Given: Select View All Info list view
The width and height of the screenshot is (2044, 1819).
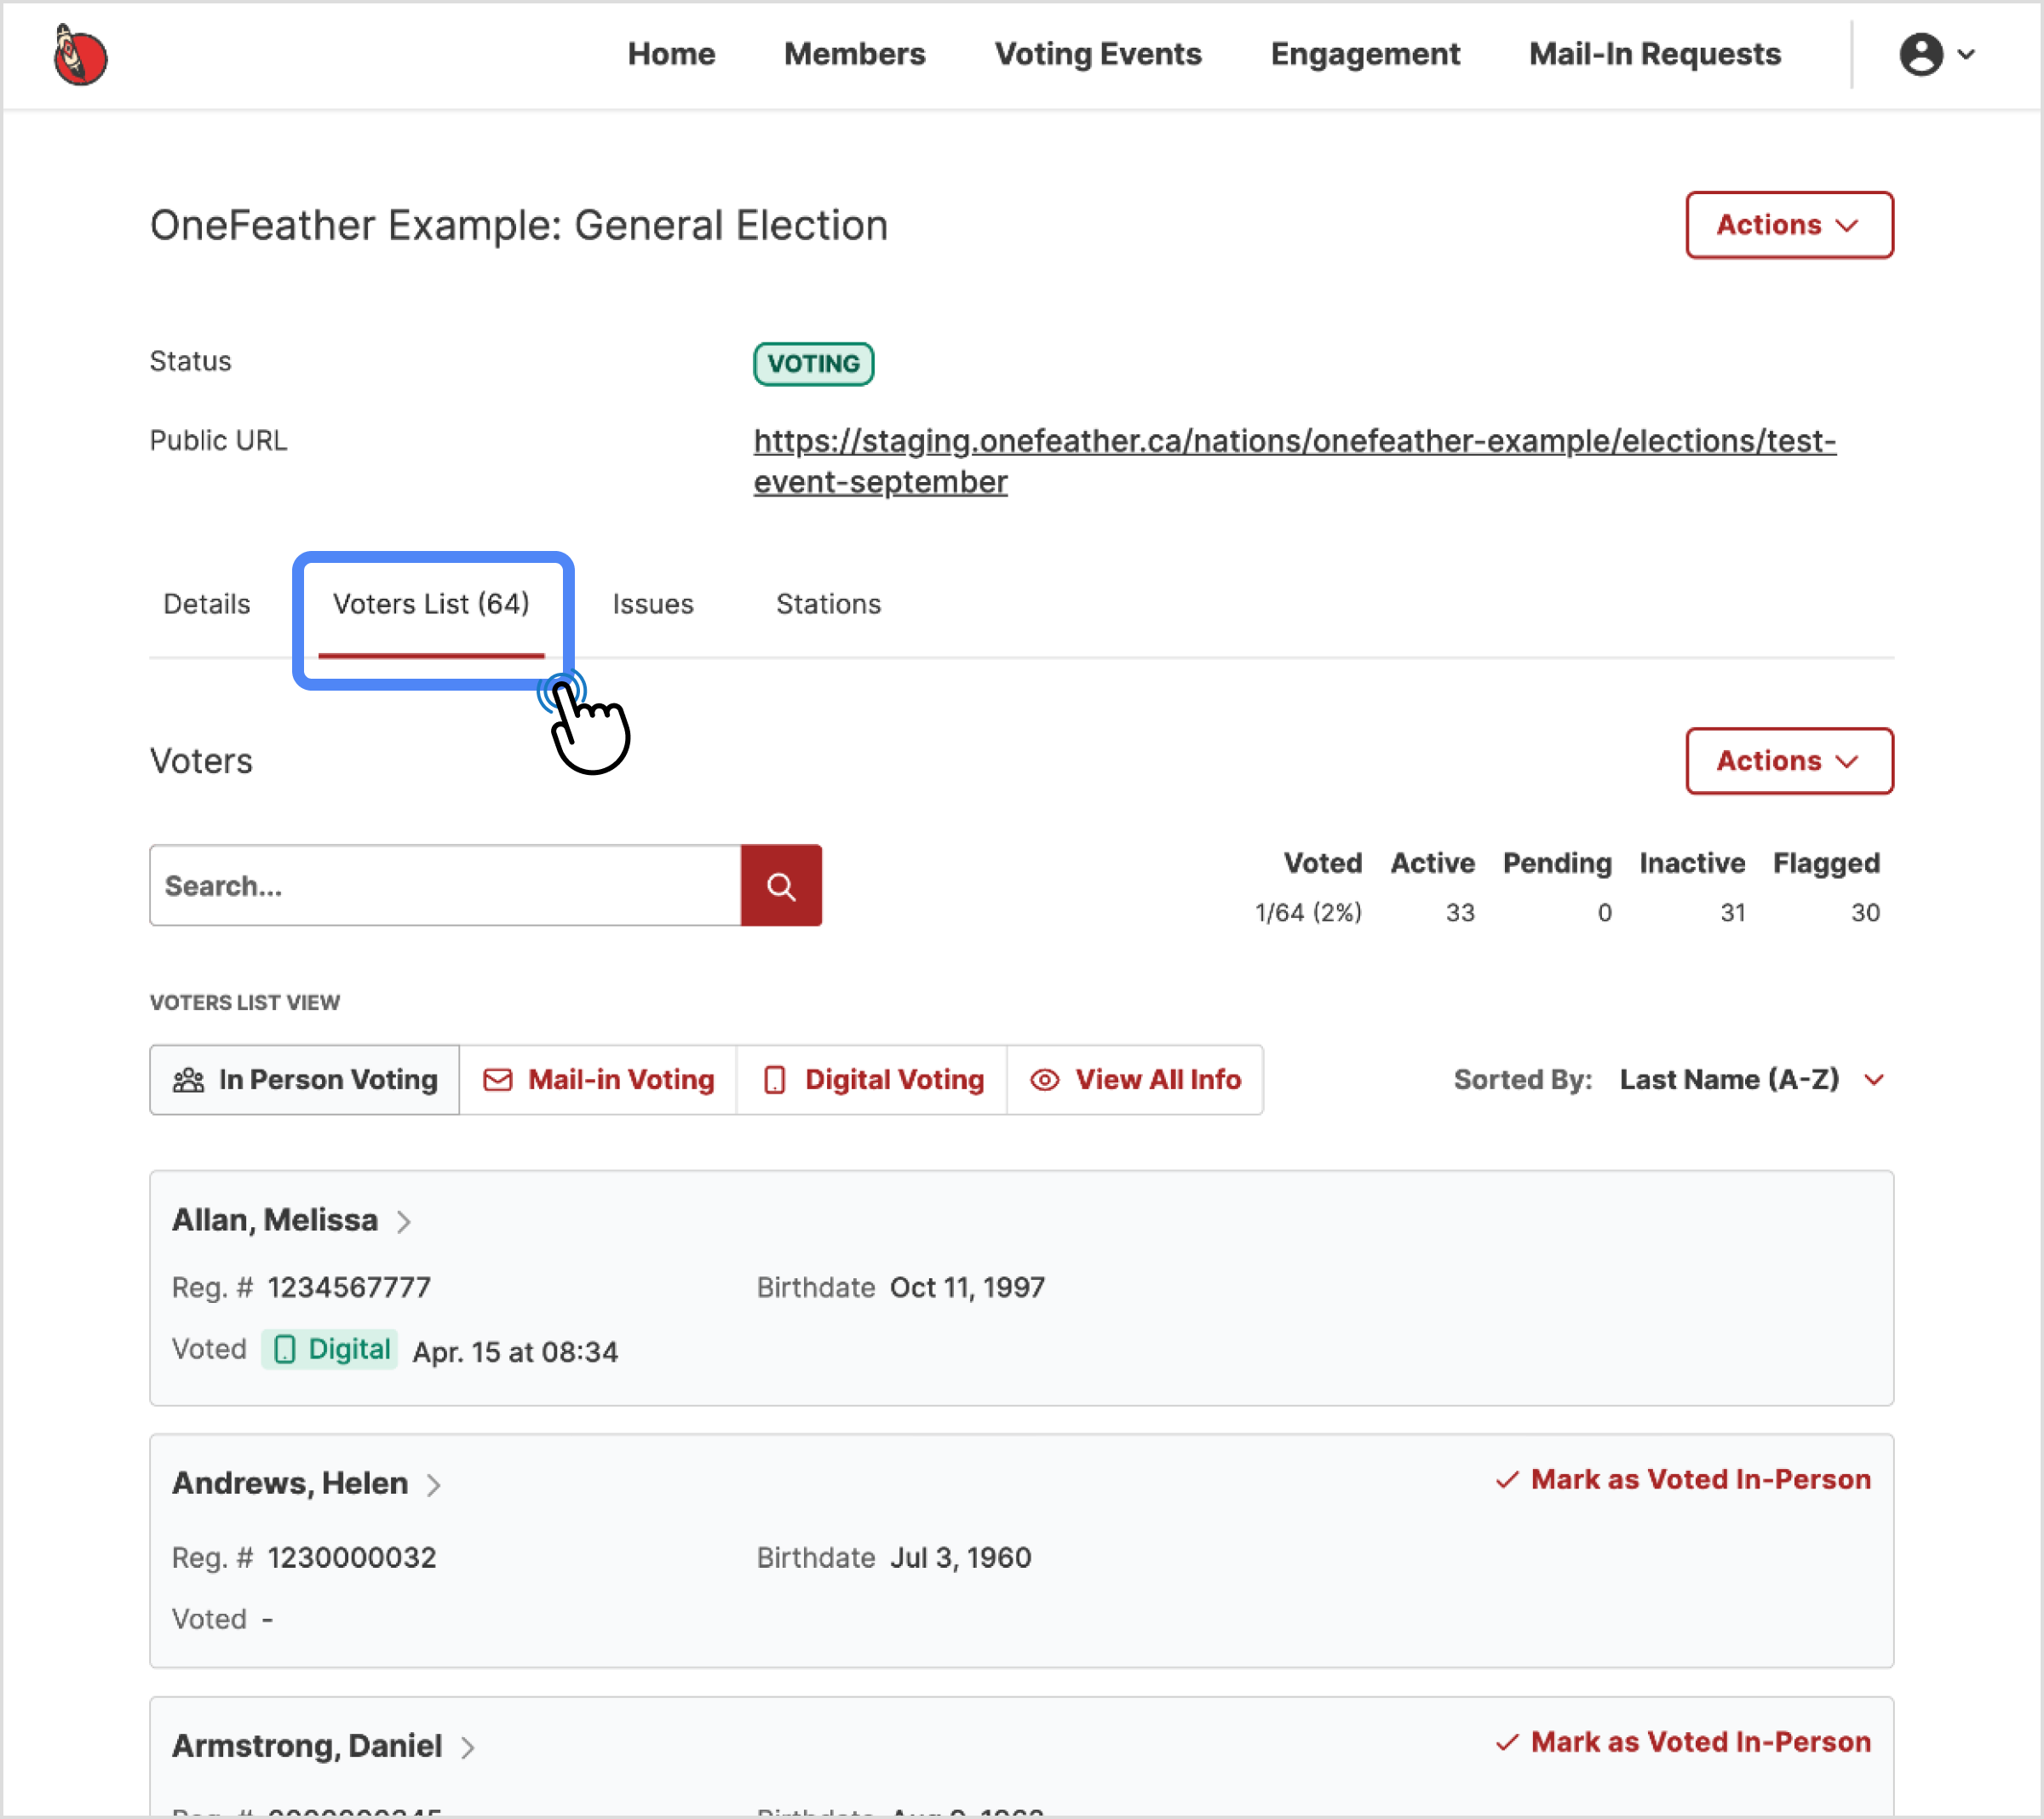Looking at the screenshot, I should coord(1135,1080).
